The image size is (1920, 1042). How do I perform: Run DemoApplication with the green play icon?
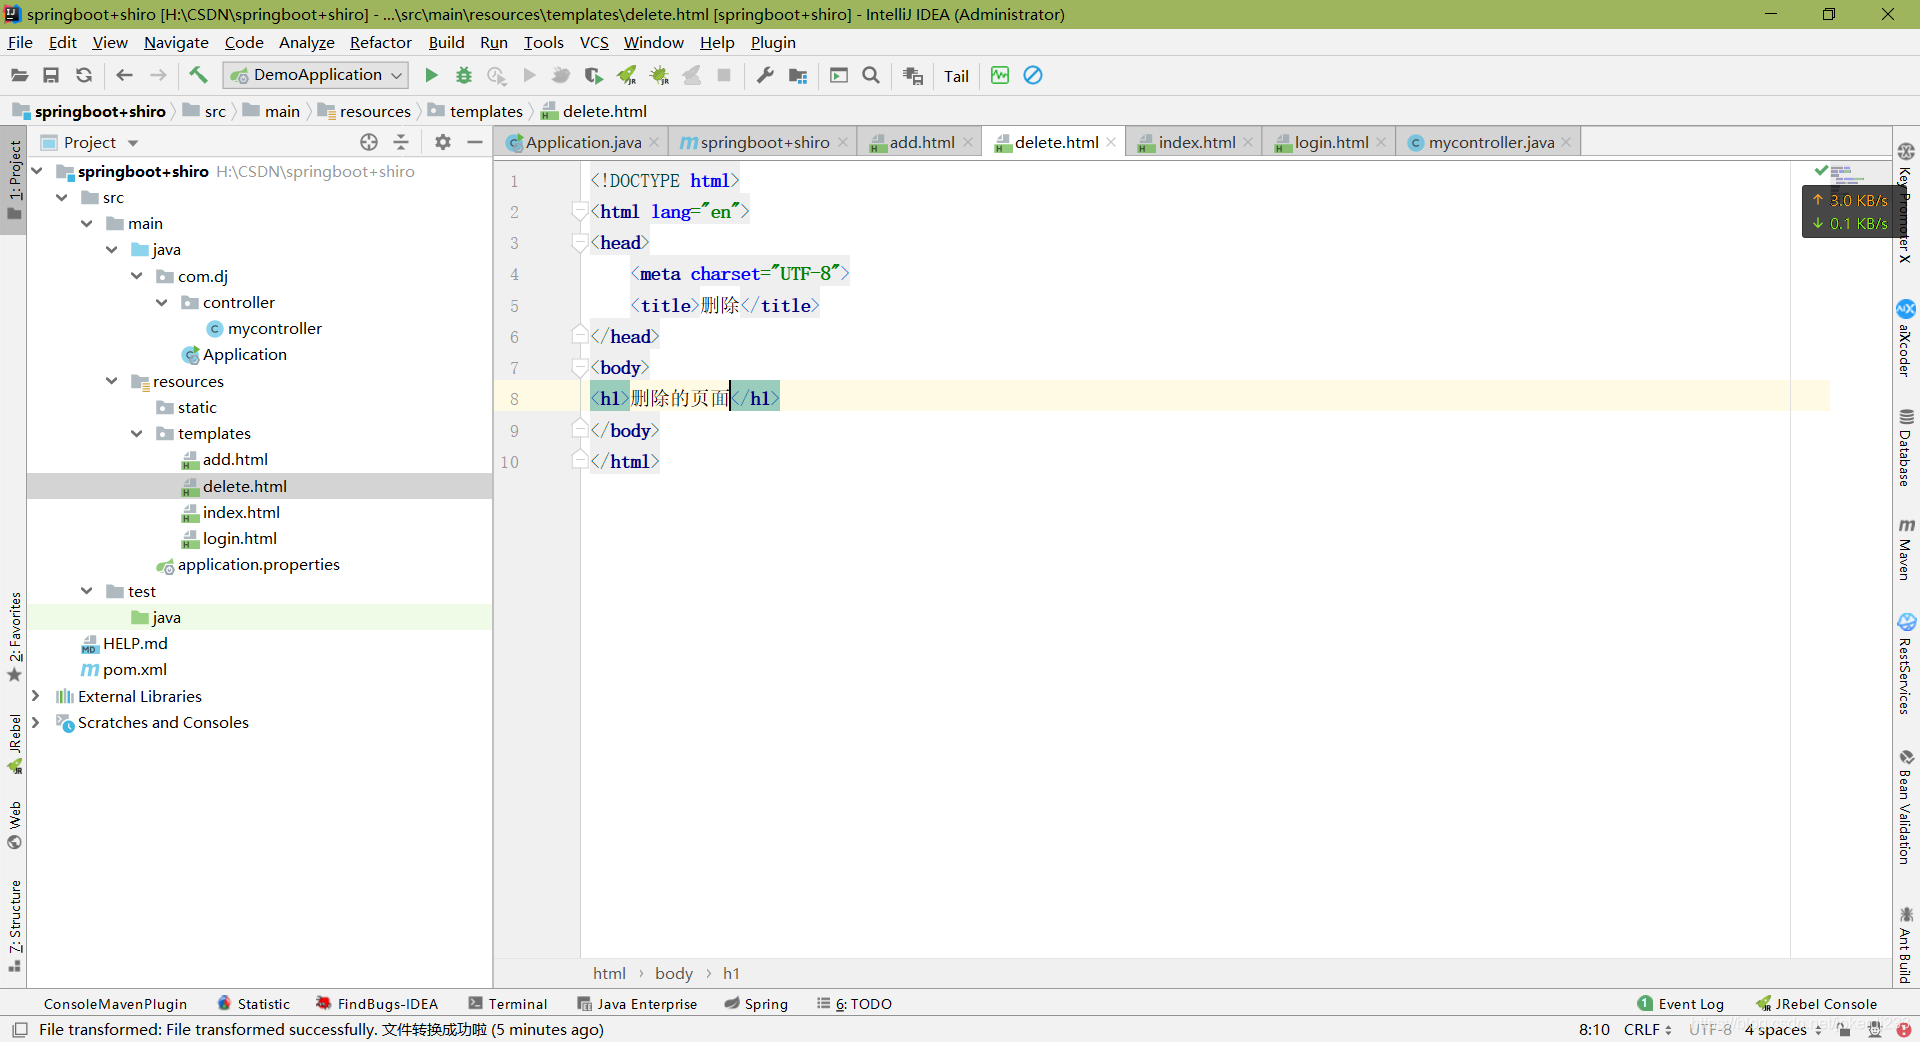tap(431, 75)
